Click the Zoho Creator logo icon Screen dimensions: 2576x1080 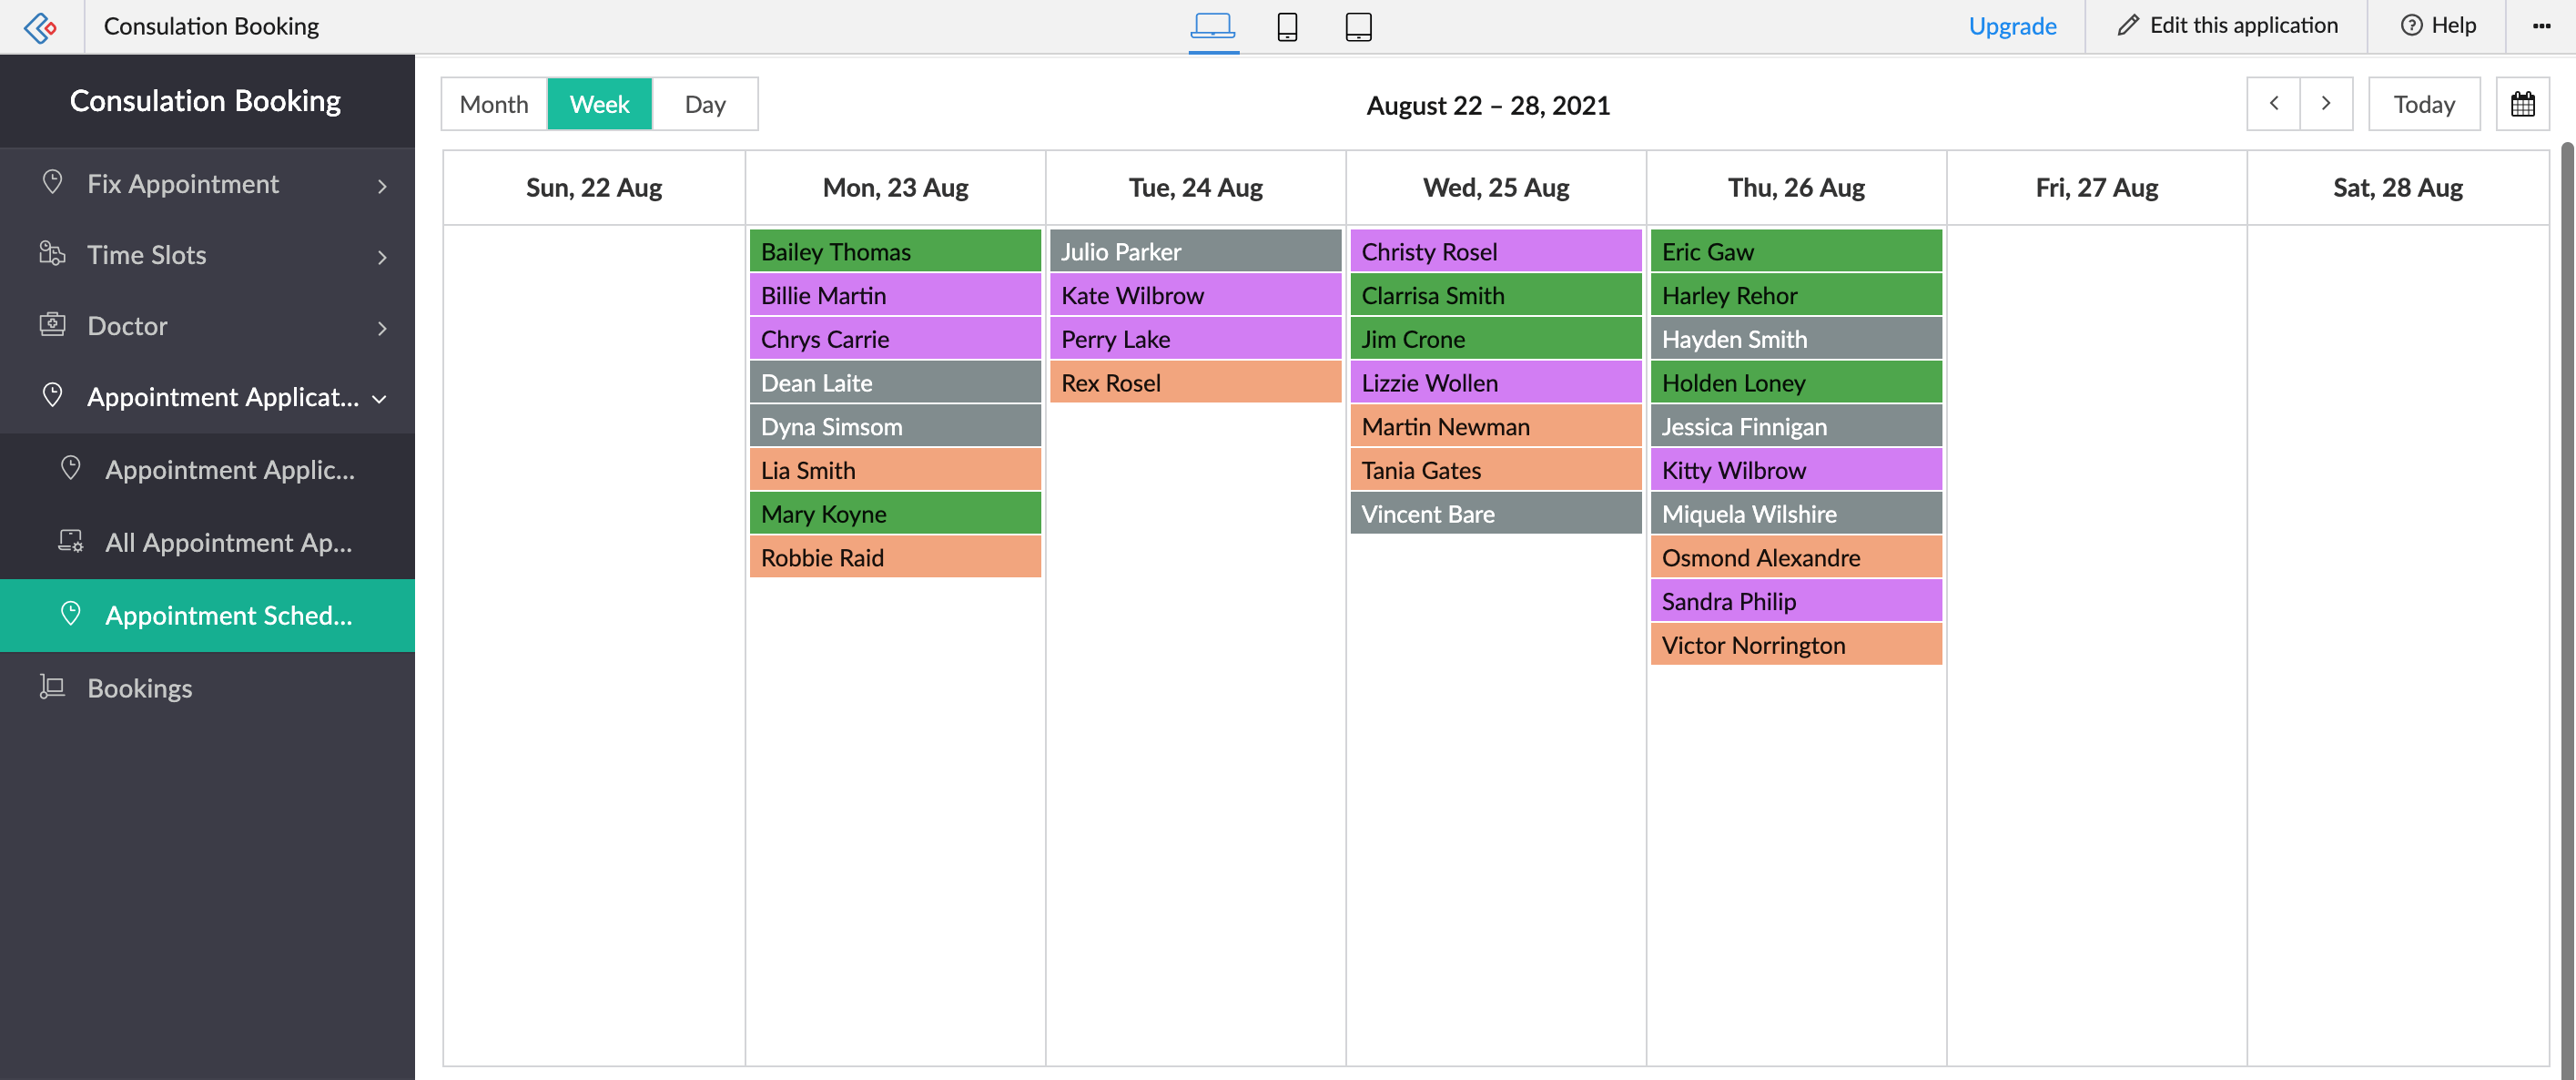coord(40,27)
